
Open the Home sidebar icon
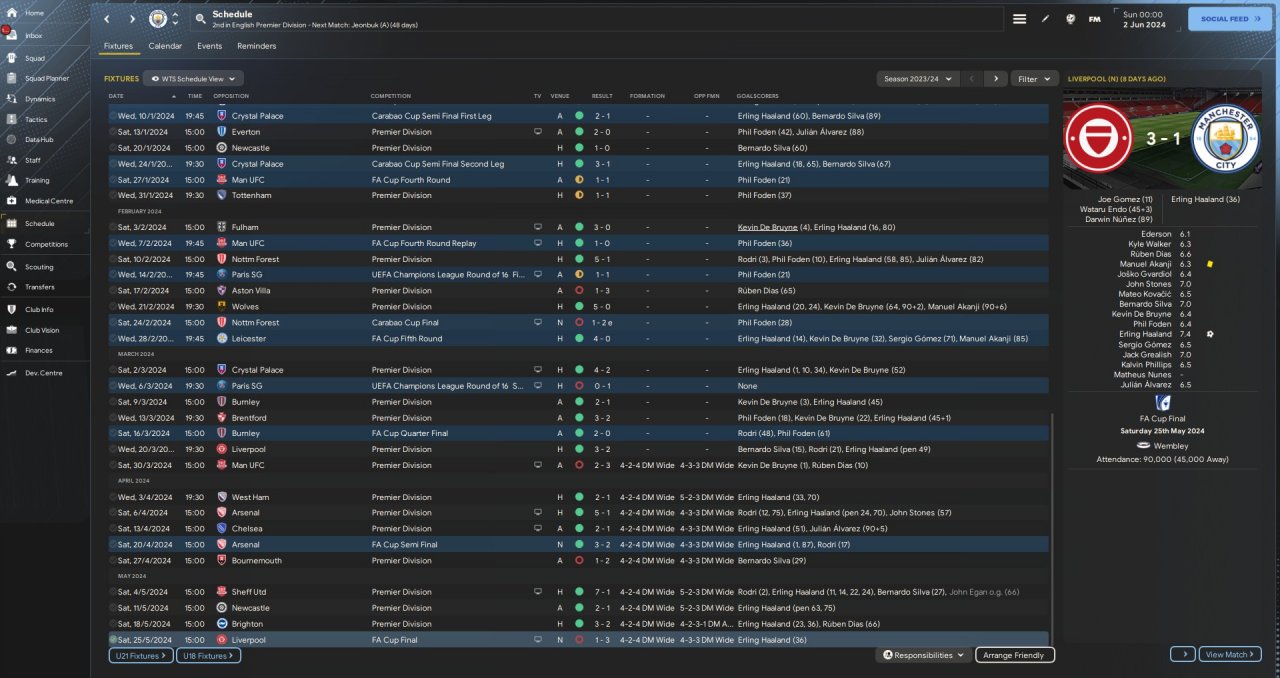[11, 13]
